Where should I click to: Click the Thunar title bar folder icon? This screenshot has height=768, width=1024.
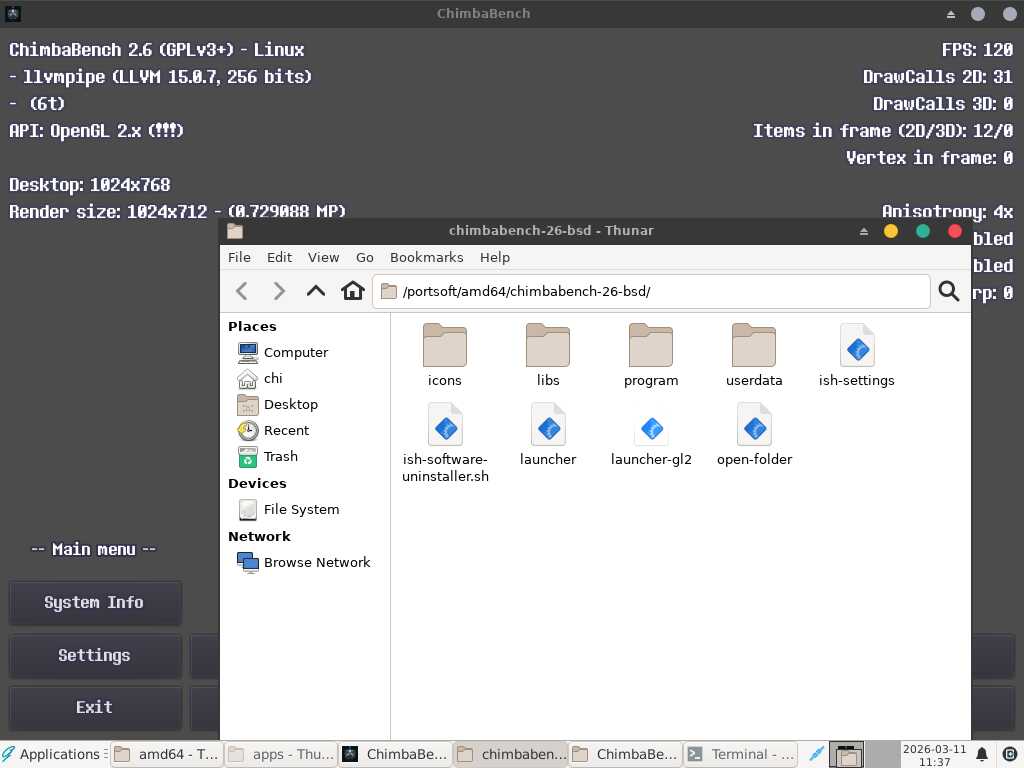coord(235,231)
